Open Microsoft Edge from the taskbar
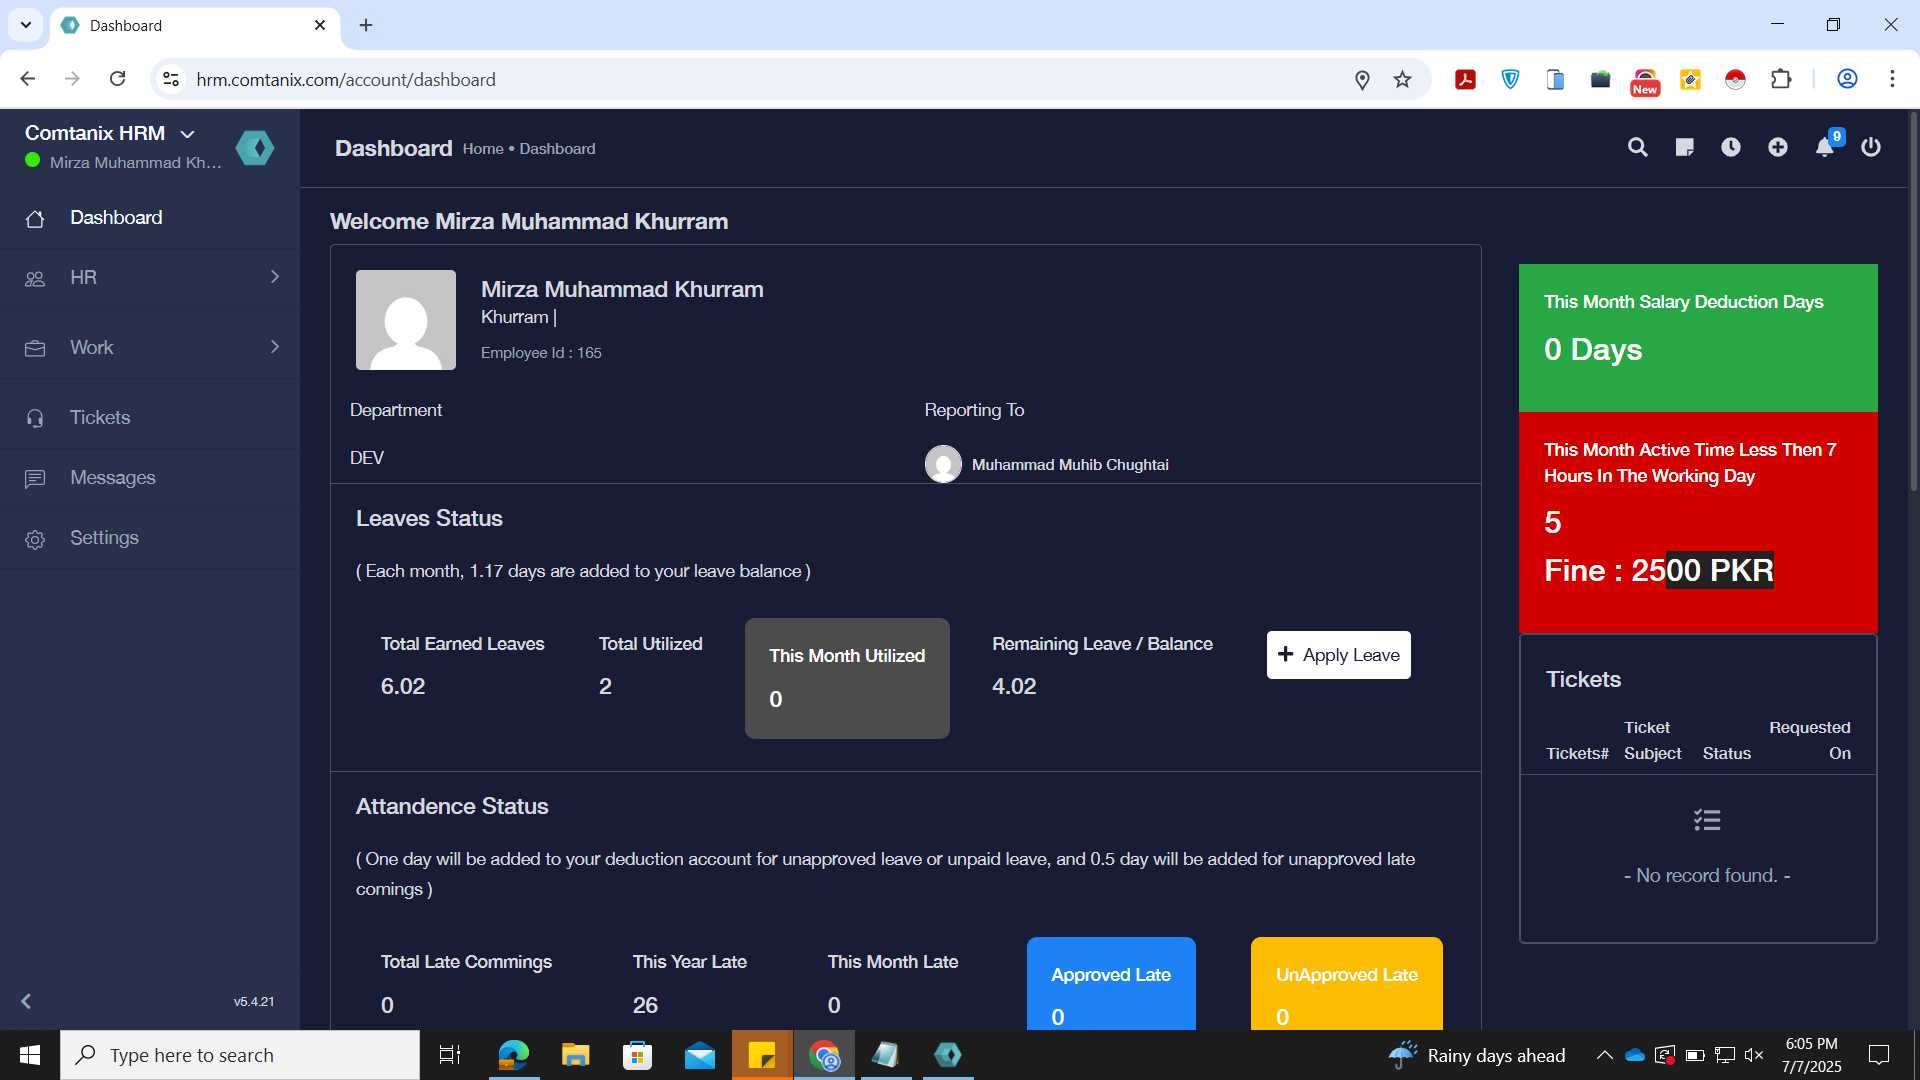 514,1055
